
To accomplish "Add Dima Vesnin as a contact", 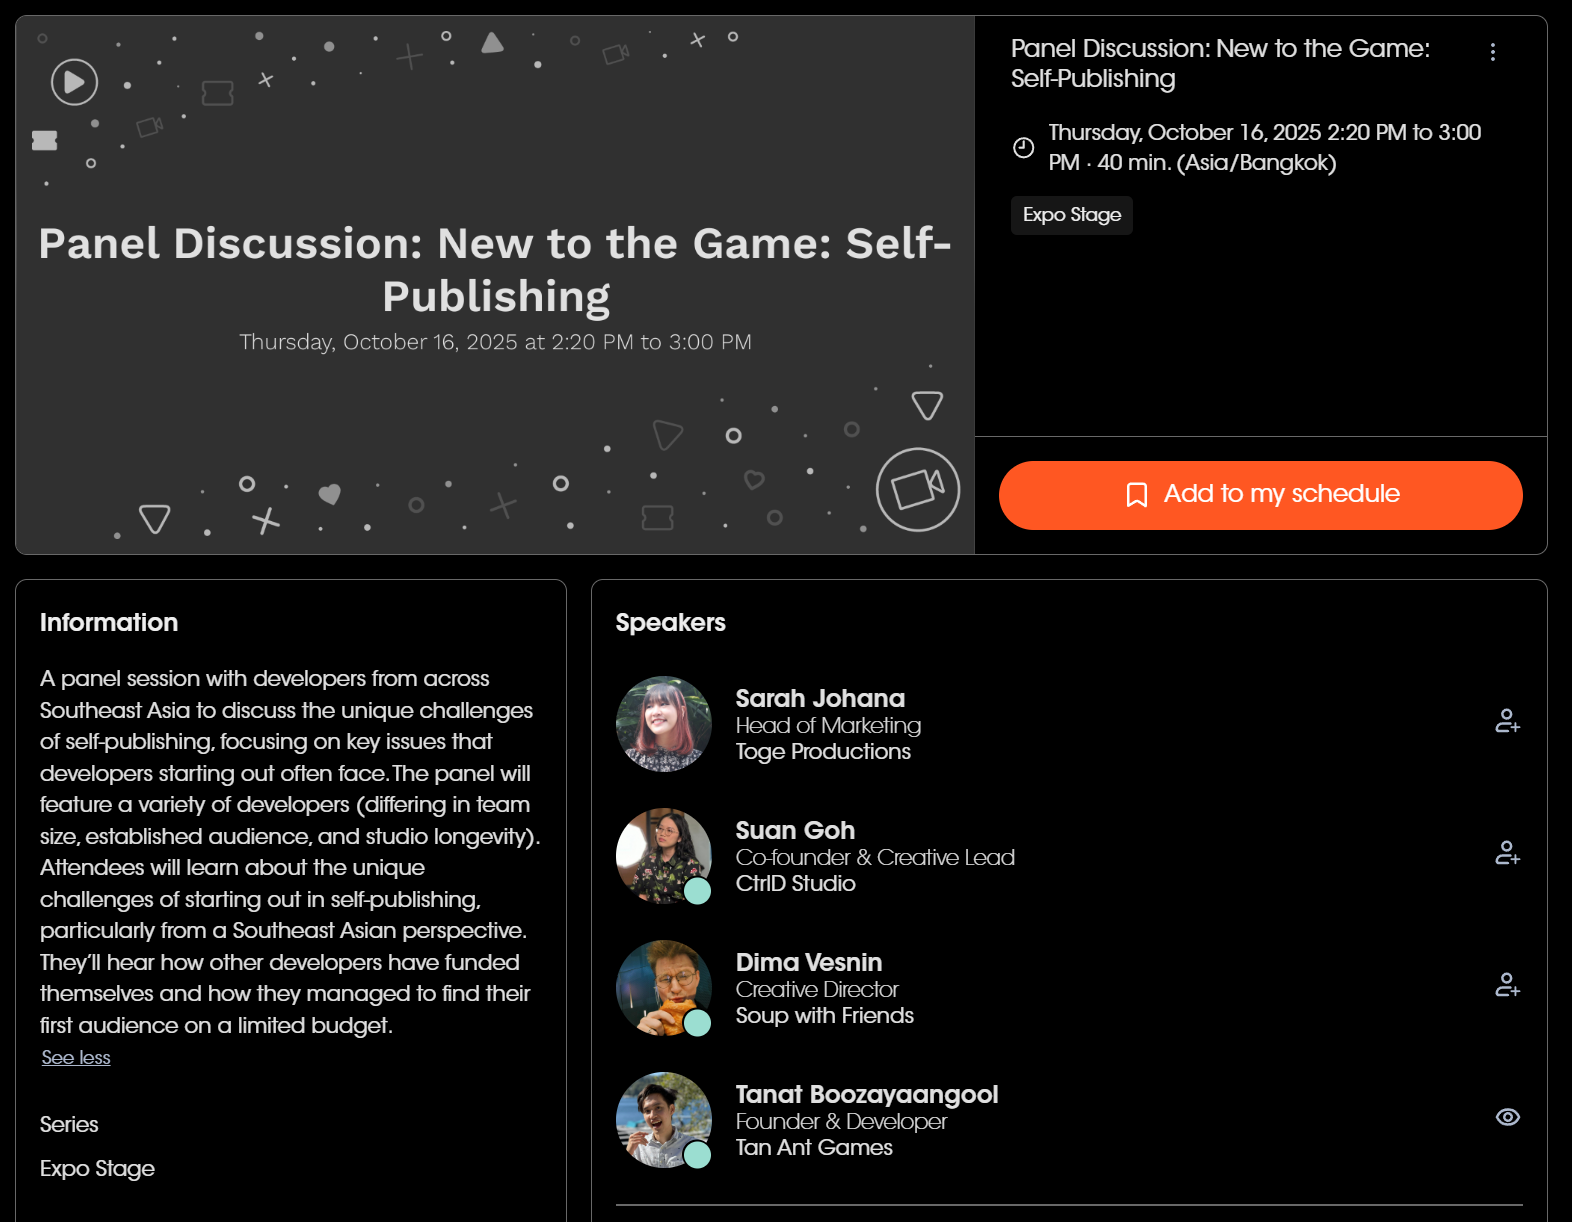I will 1507,985.
